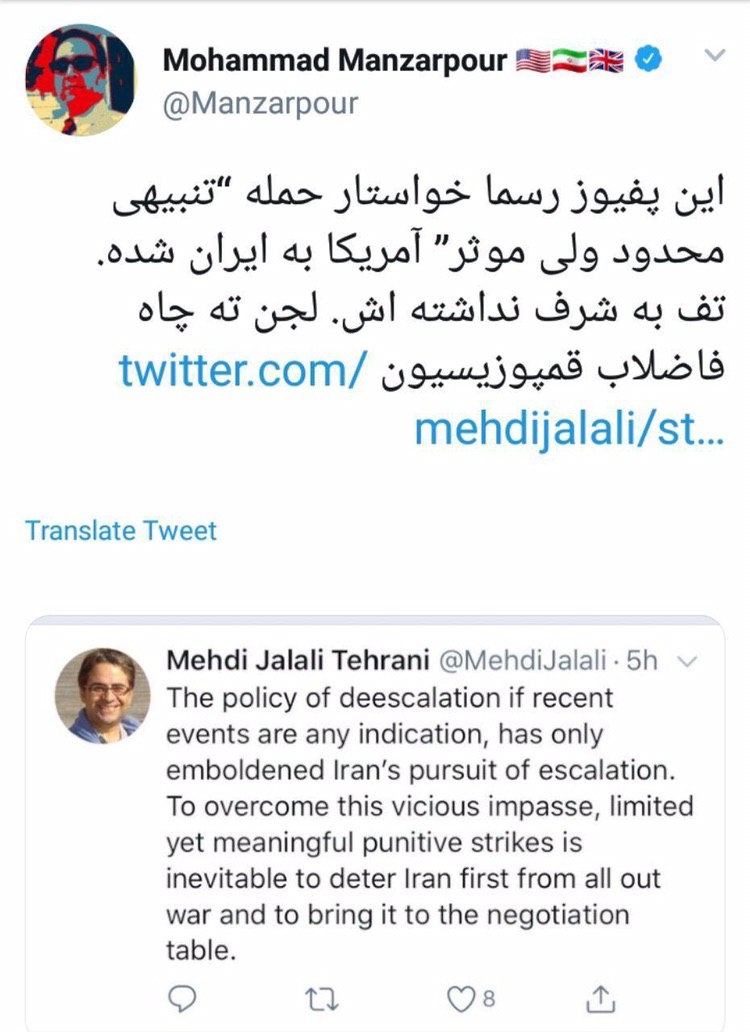Click the @Manzarpour handle
Screen dimensions: 750x1032
point(260,103)
